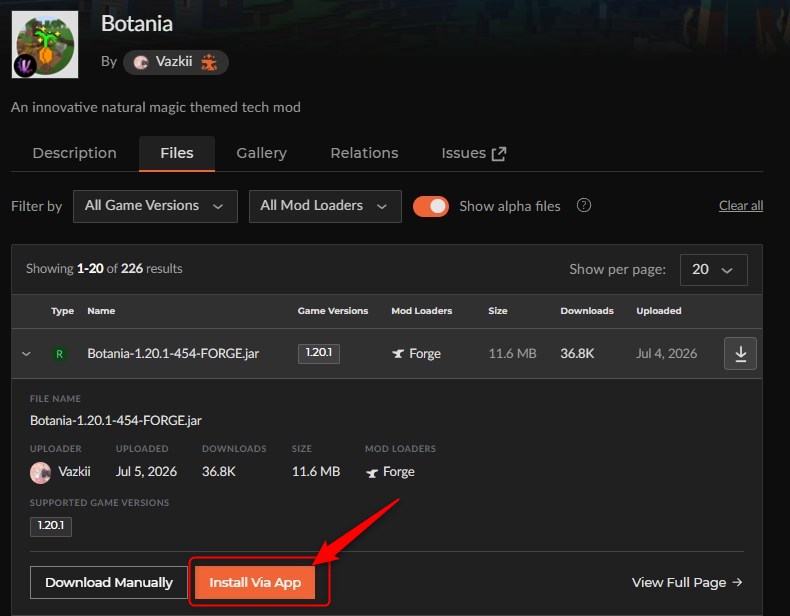Viewport: 790px width, 616px height.
Task: Collapse the expanded Botania file row chevron
Action: click(x=26, y=354)
